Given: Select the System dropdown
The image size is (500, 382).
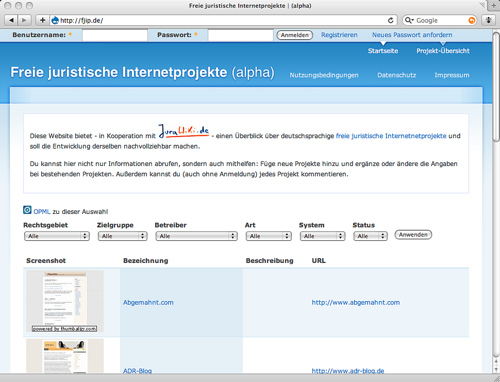Looking at the screenshot, I should coord(322,236).
